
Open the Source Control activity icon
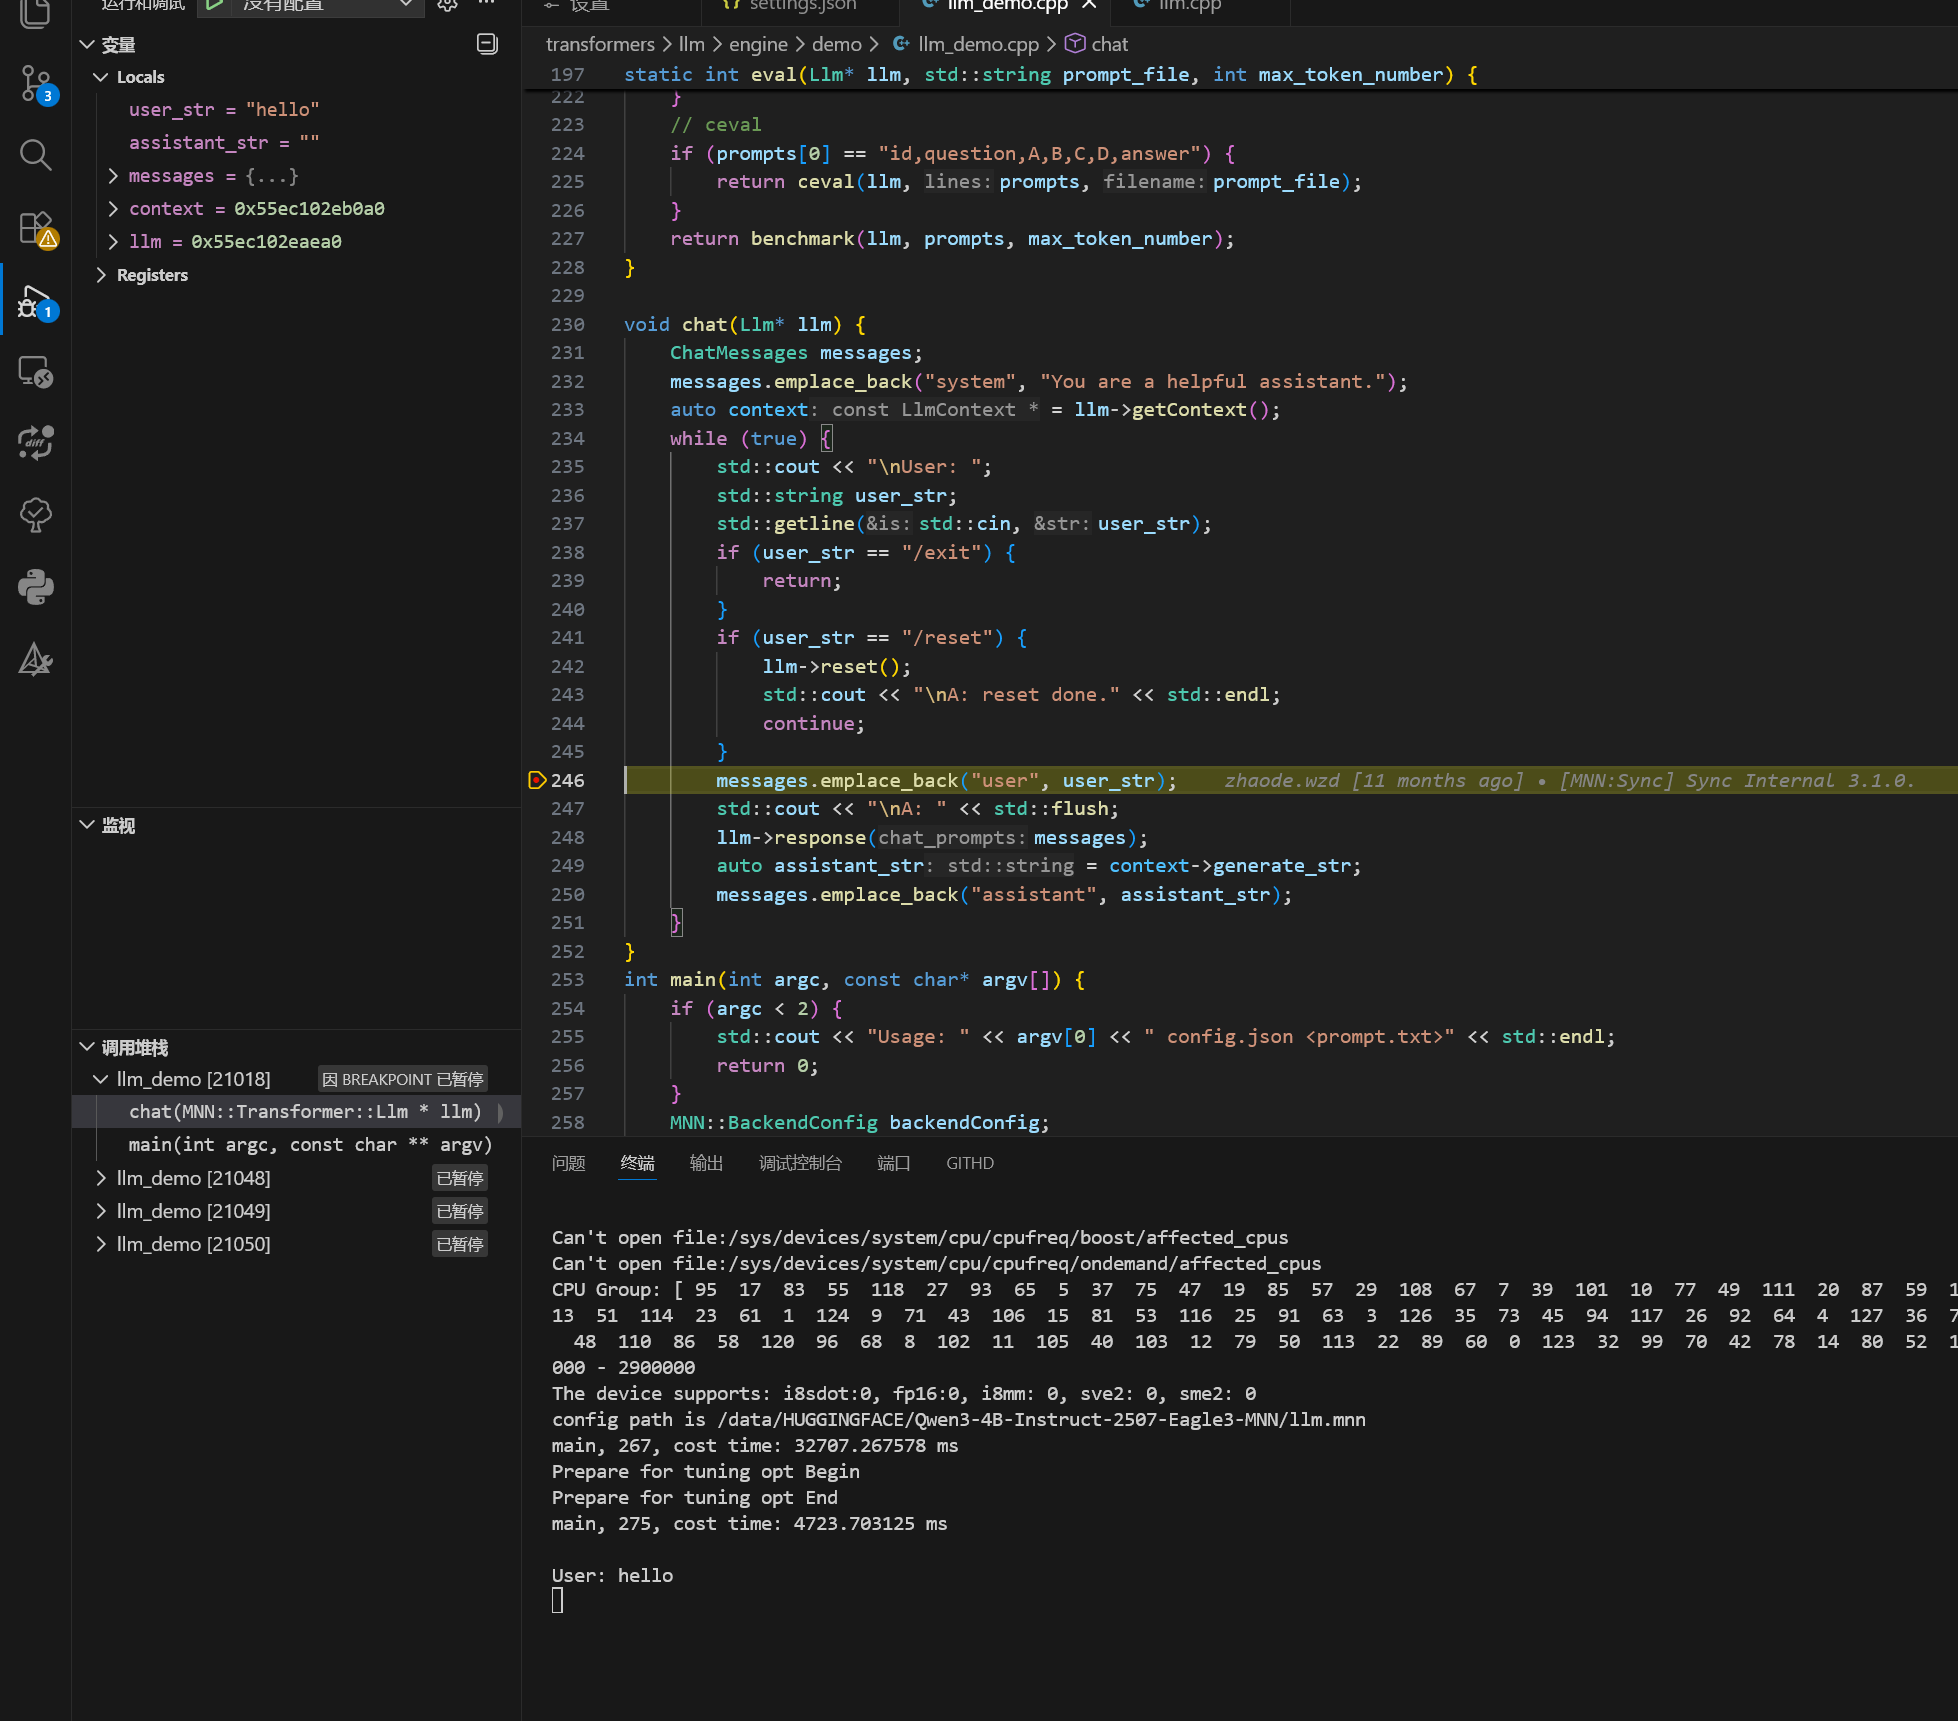(36, 83)
